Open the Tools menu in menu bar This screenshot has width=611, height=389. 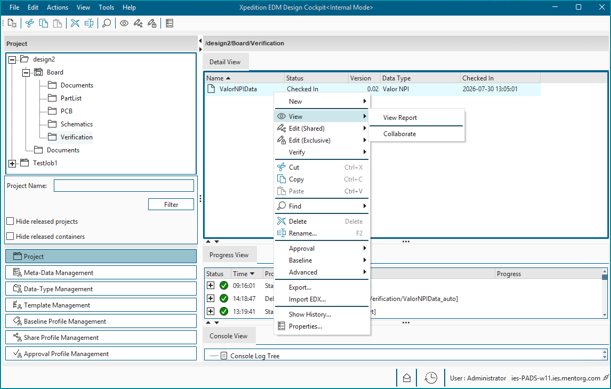[x=106, y=7]
